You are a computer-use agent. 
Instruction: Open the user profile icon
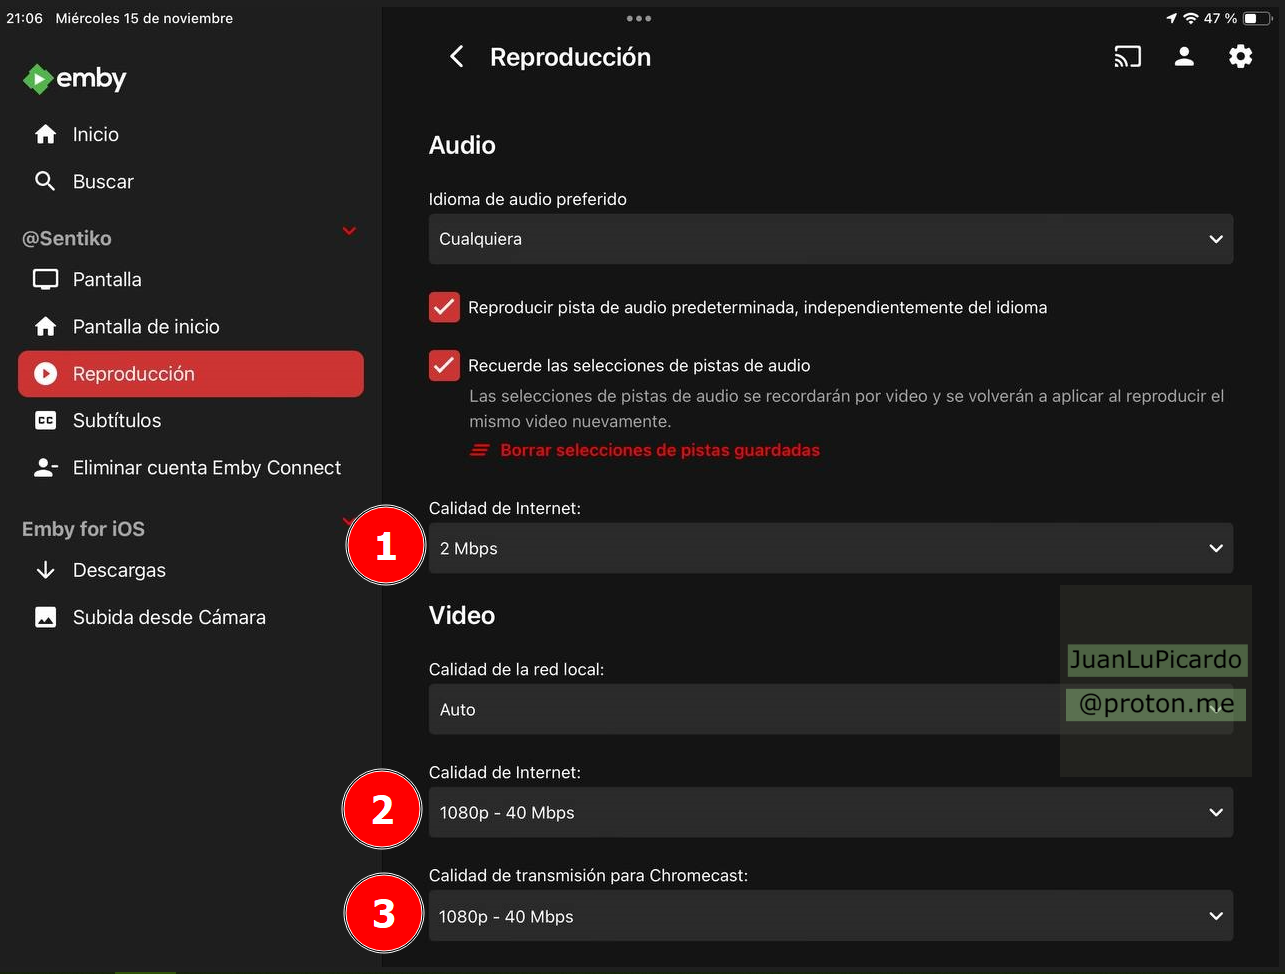[x=1184, y=57]
